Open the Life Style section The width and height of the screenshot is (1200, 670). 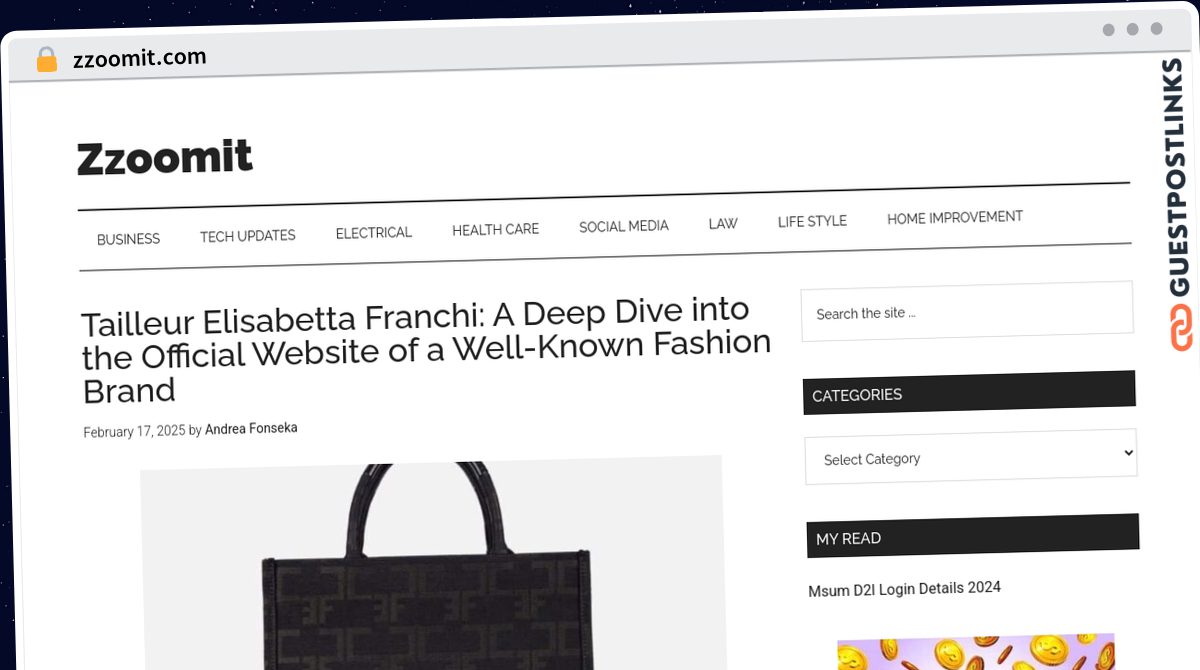point(812,221)
